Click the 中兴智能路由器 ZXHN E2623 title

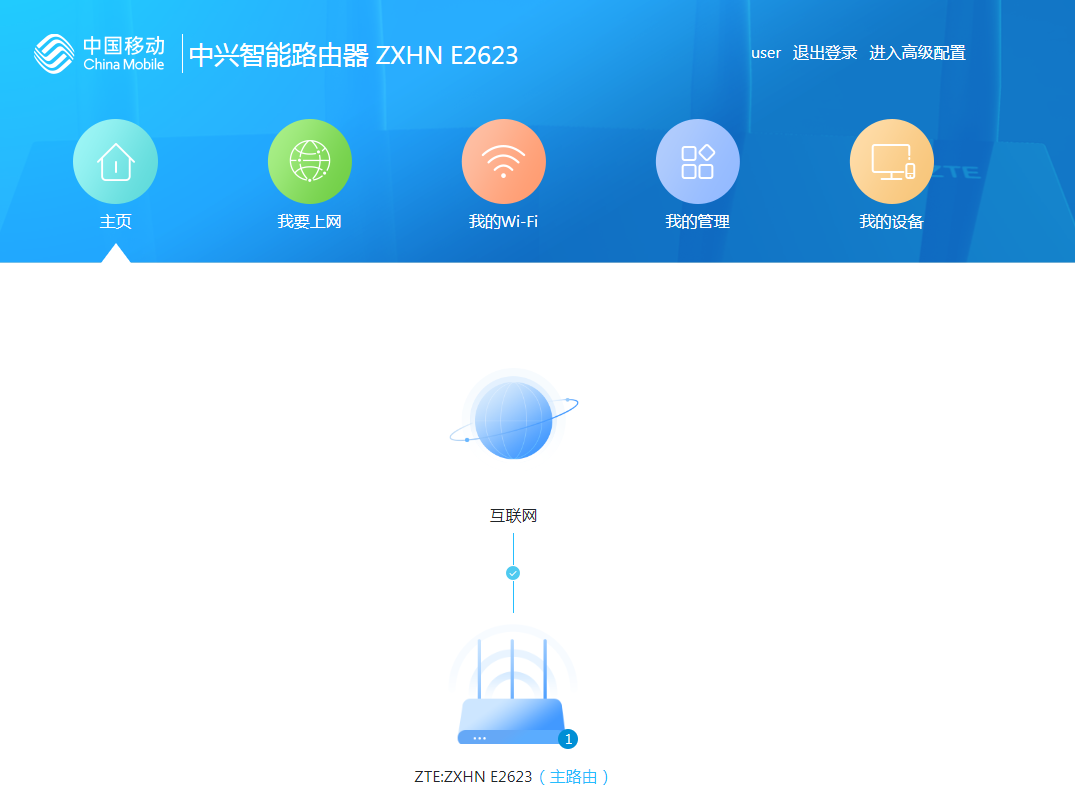point(354,55)
